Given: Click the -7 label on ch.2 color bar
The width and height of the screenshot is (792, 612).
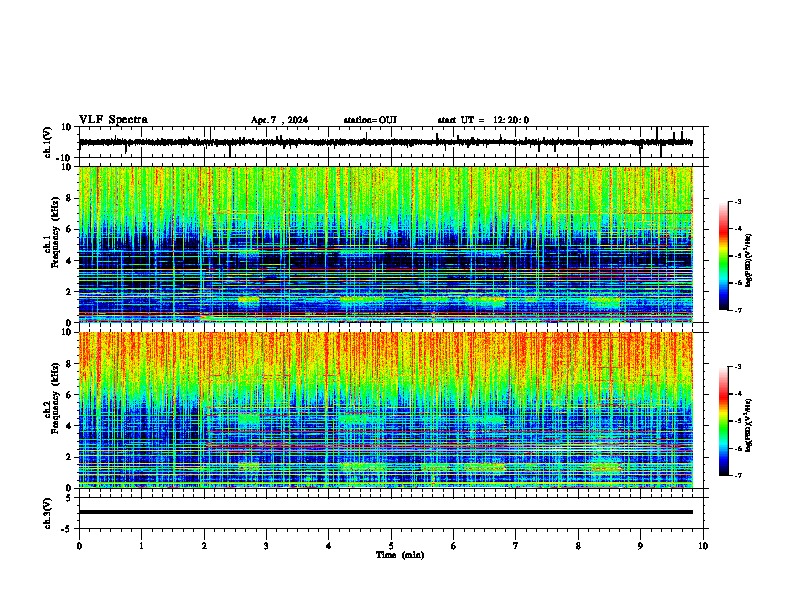Looking at the screenshot, I should pyautogui.click(x=737, y=475).
